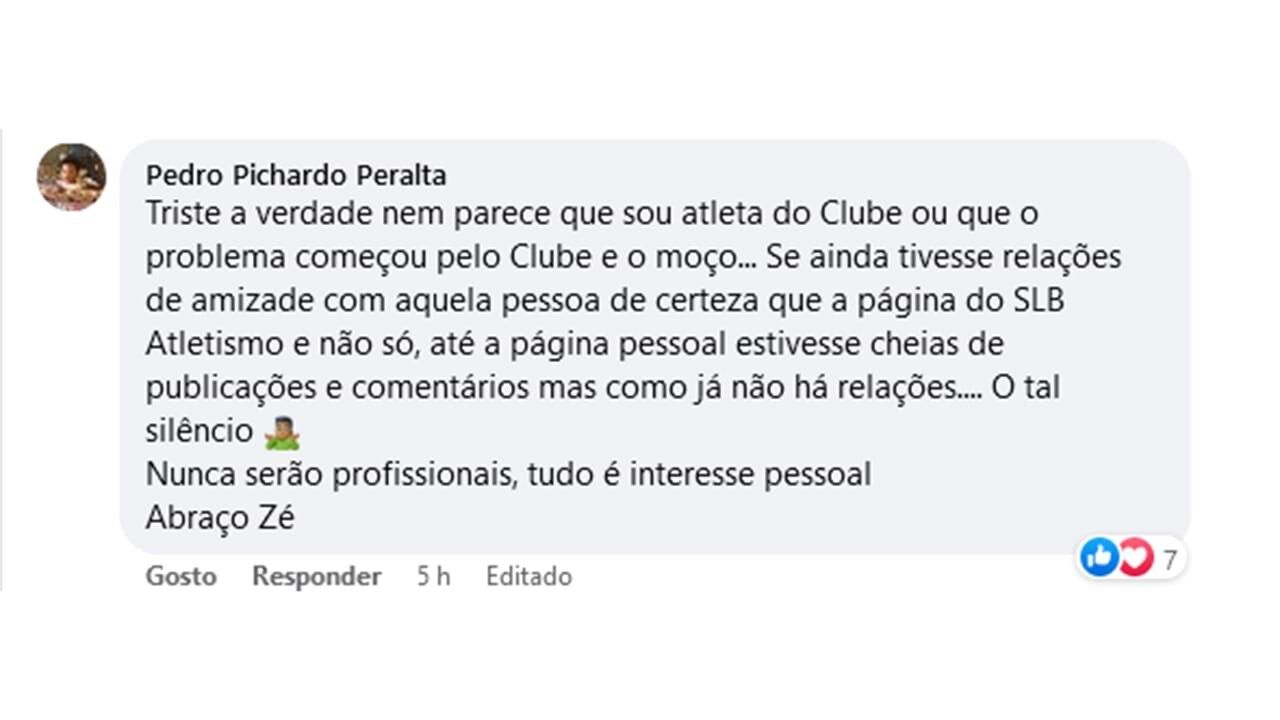The image size is (1280, 720).
Task: Click Responder to reply to comment
Action: (316, 577)
